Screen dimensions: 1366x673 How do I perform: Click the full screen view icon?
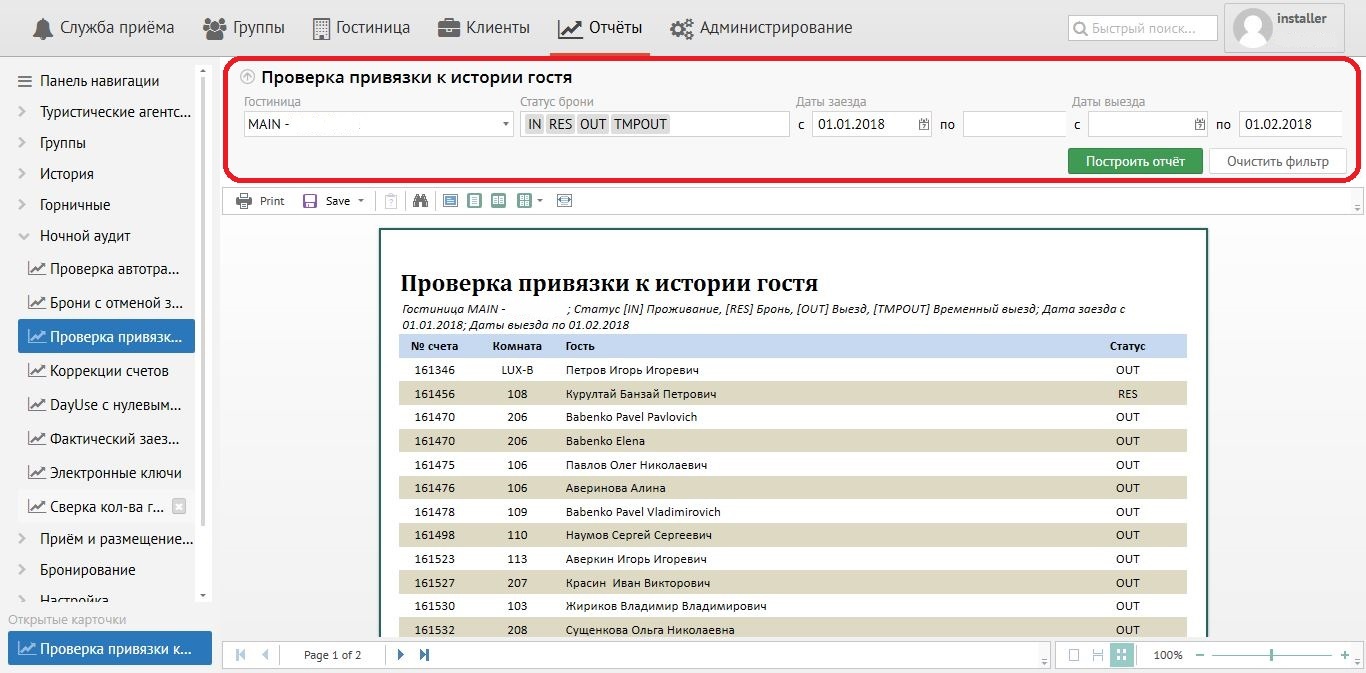565,201
